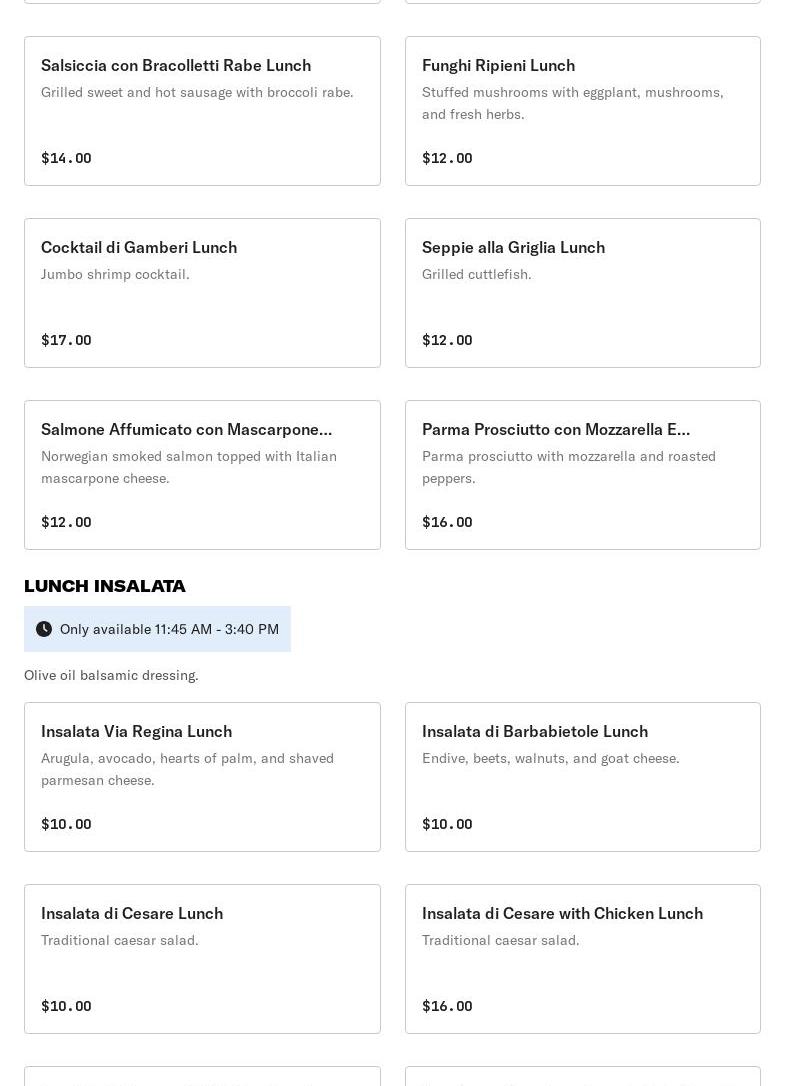Screen dimensions: 785x1086
Task: Click the $17.00 price on shrimp cocktail
Action: pyautogui.click(x=66, y=340)
